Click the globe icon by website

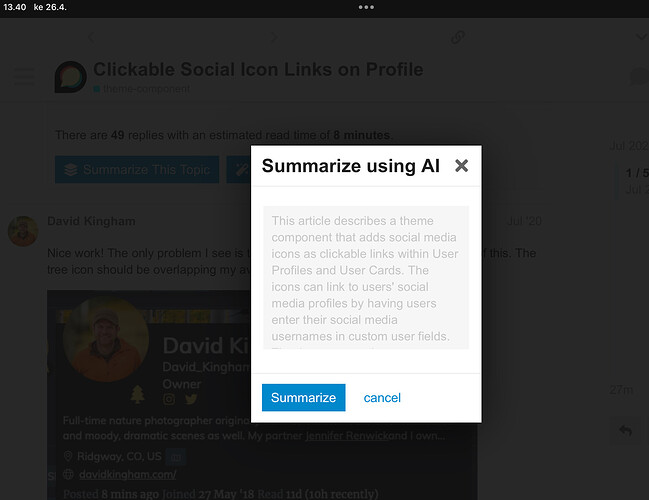[x=68, y=474]
